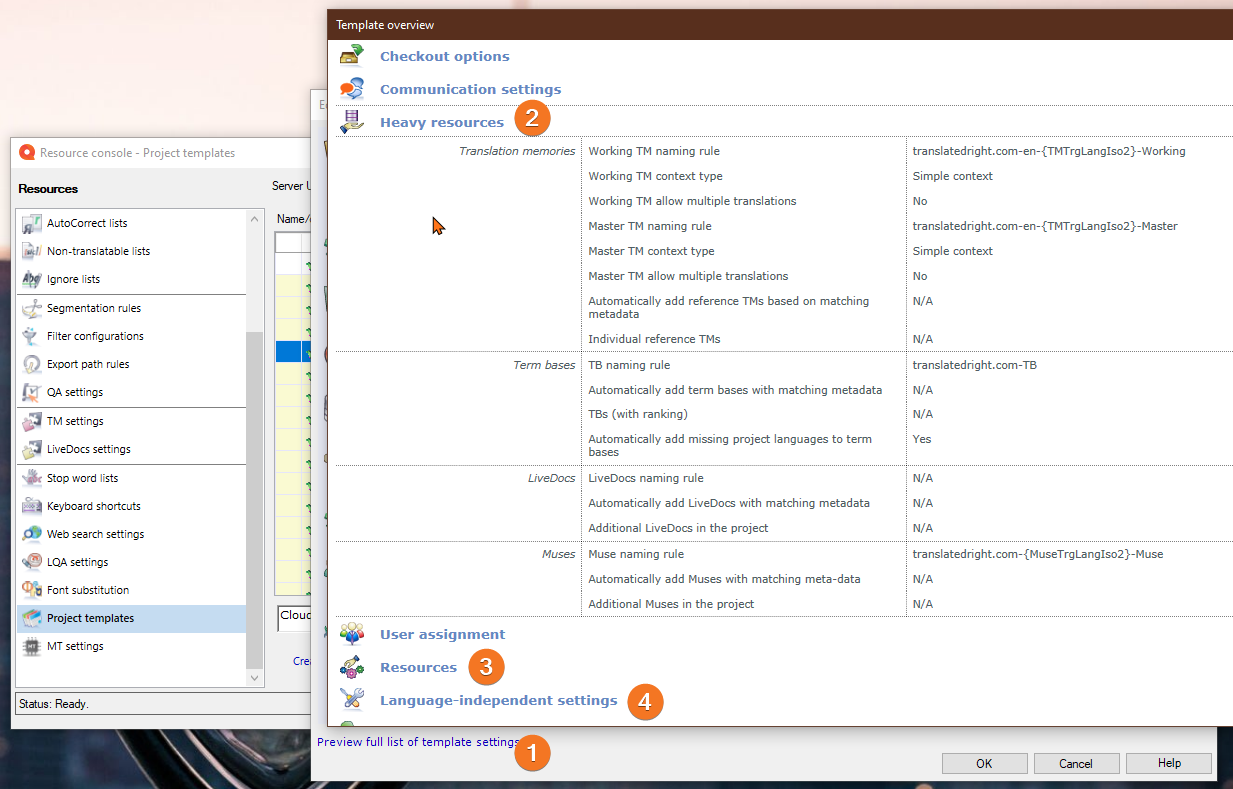Select AutoCorrect lists in Resources list

point(131,223)
